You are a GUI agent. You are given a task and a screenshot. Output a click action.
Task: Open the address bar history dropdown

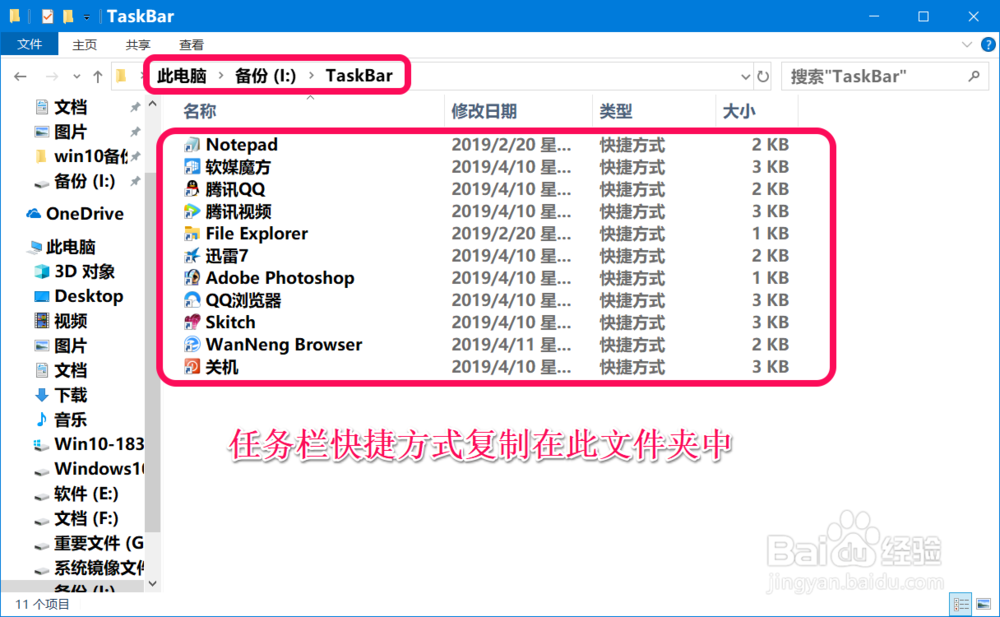744,76
